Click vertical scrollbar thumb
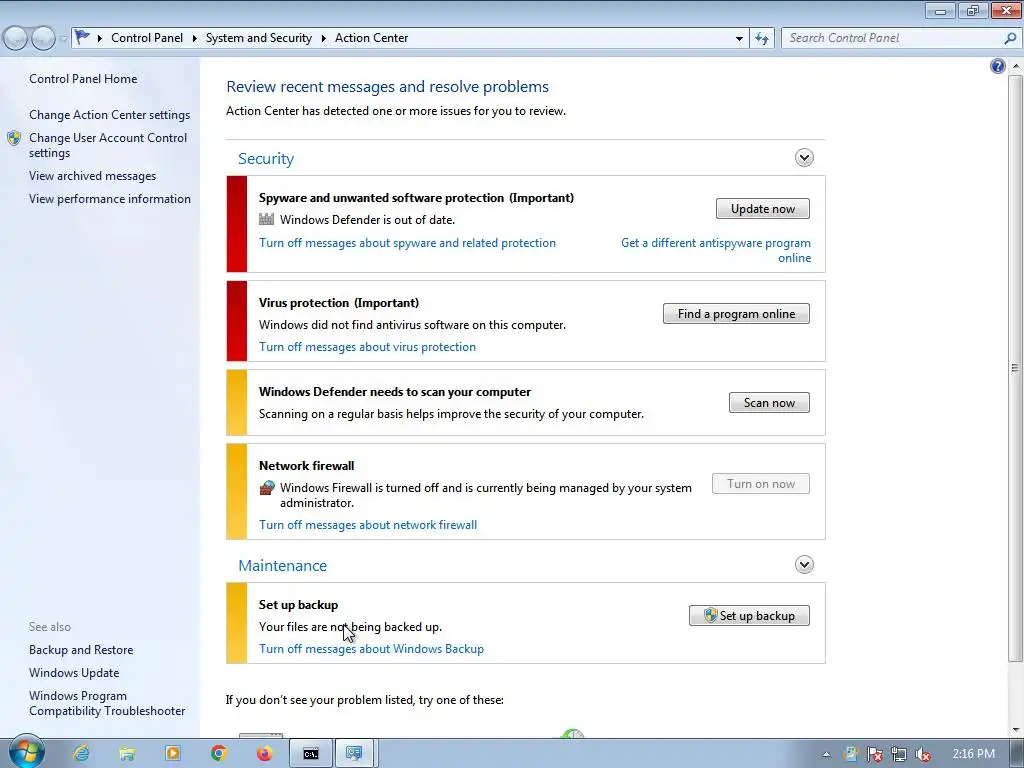This screenshot has width=1024, height=768. click(x=1015, y=368)
